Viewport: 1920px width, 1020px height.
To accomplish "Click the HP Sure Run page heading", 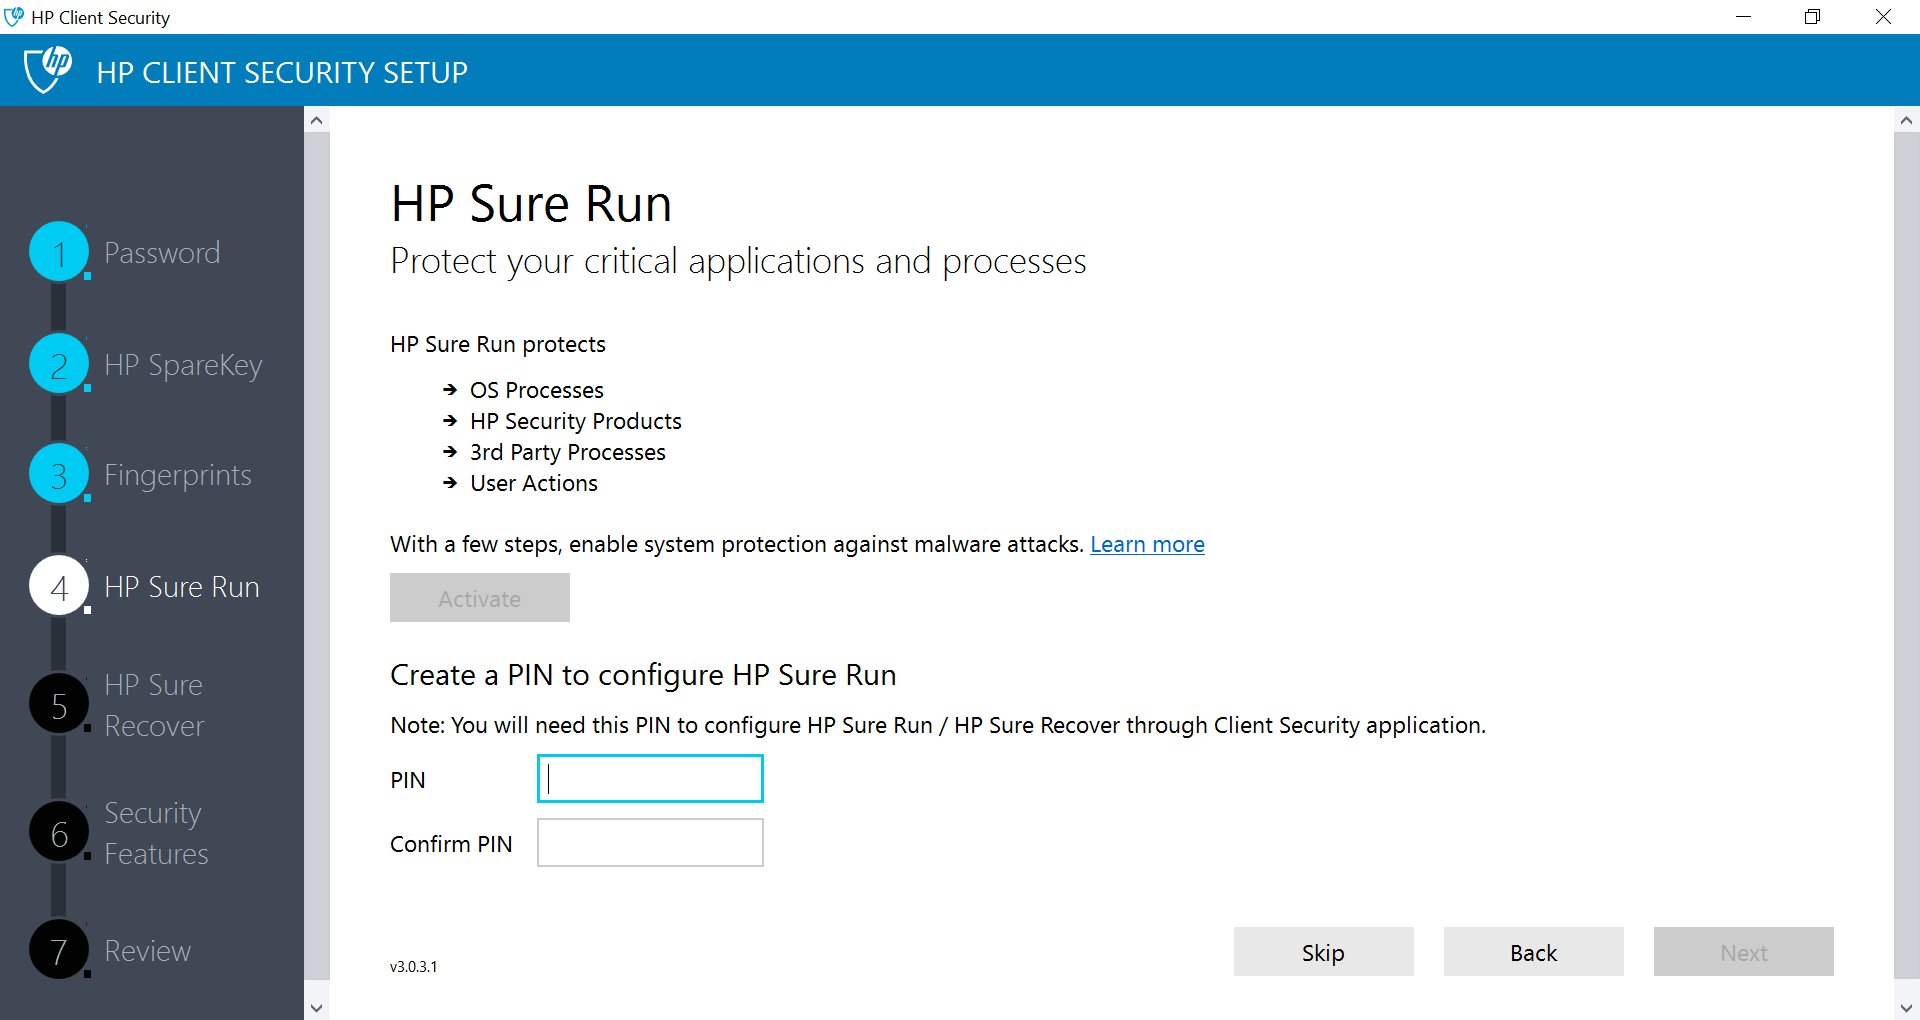I will [x=531, y=204].
